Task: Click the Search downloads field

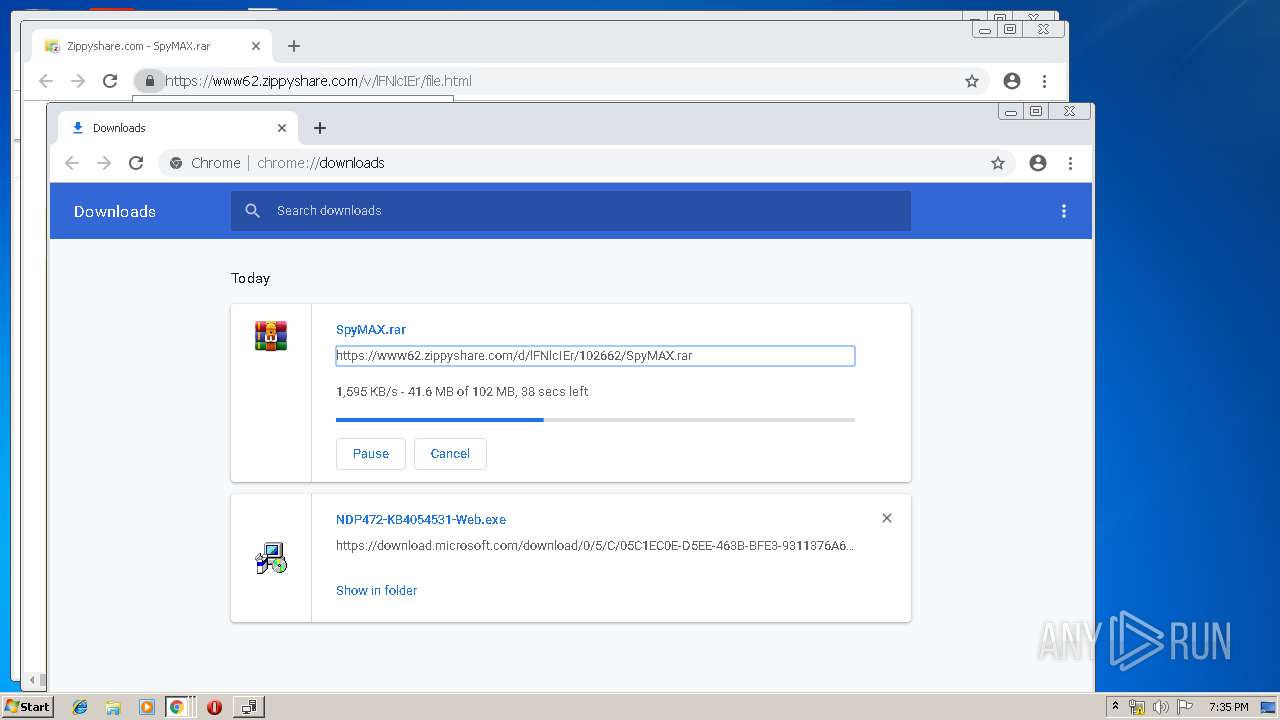Action: pos(571,211)
